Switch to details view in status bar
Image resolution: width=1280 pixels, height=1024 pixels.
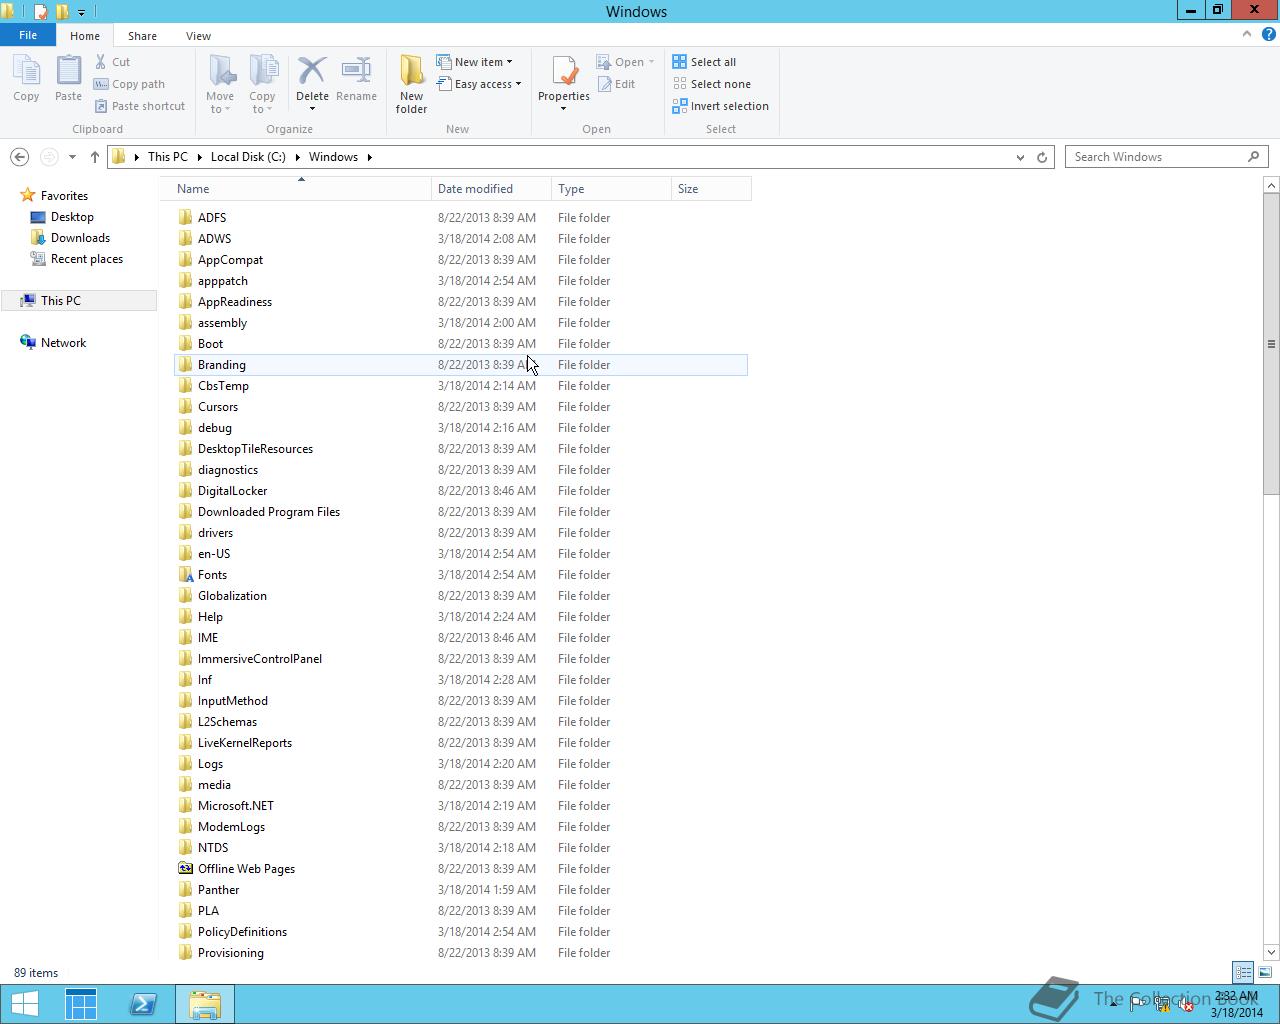click(x=1243, y=972)
